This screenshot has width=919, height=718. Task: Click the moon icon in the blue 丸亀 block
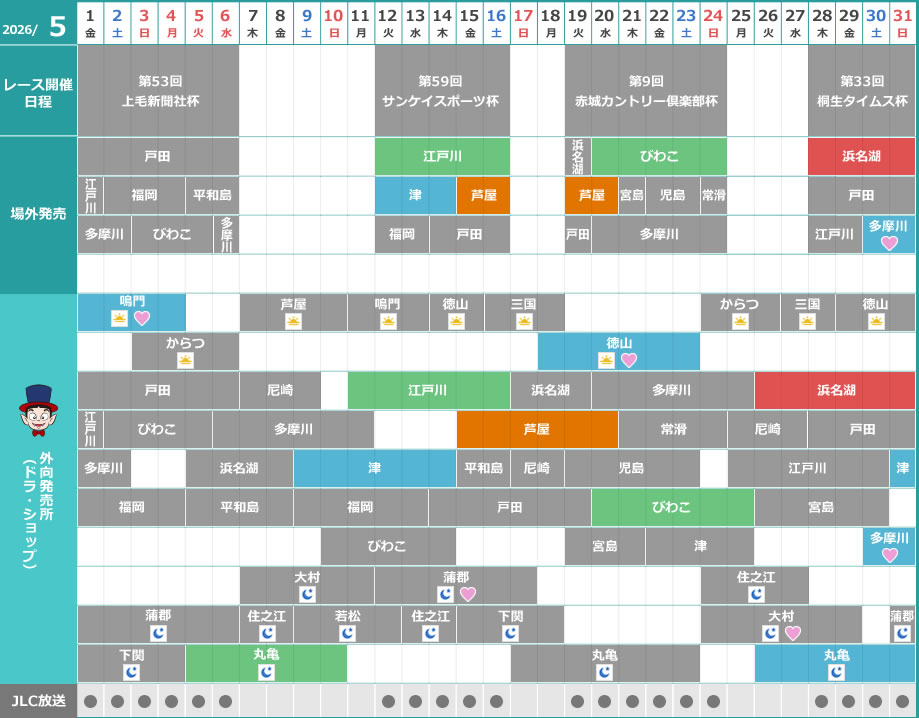(x=836, y=672)
